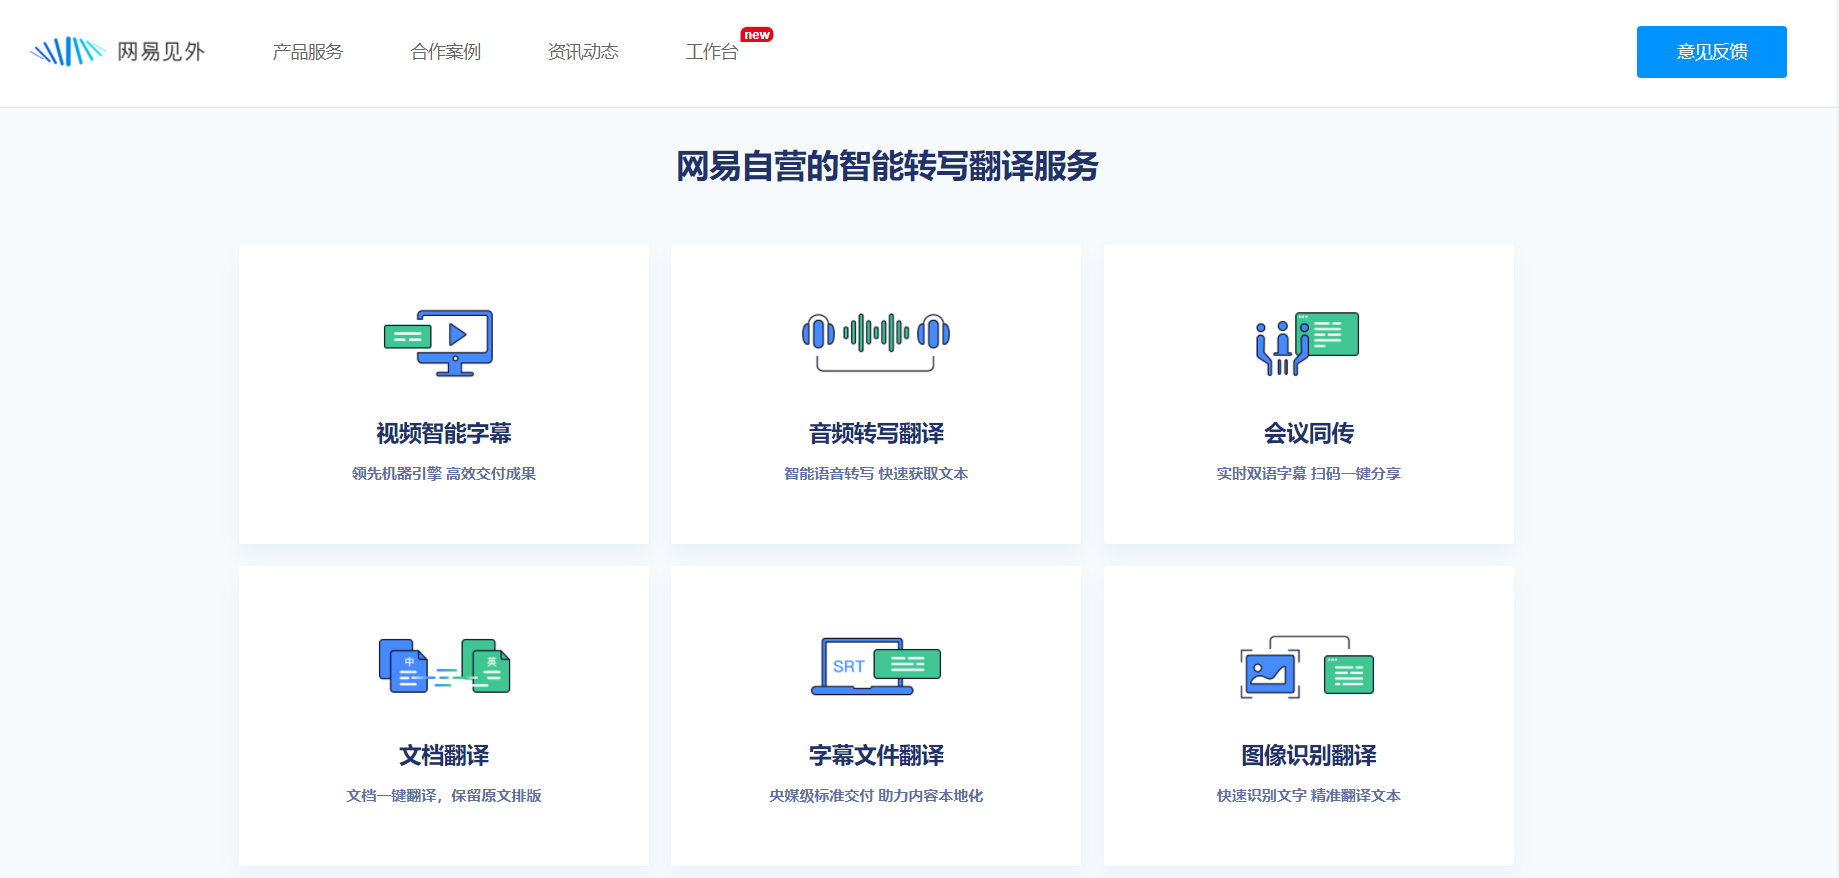Image resolution: width=1839 pixels, height=878 pixels.
Task: Click the 网易见外 logo icon
Action: tap(68, 51)
